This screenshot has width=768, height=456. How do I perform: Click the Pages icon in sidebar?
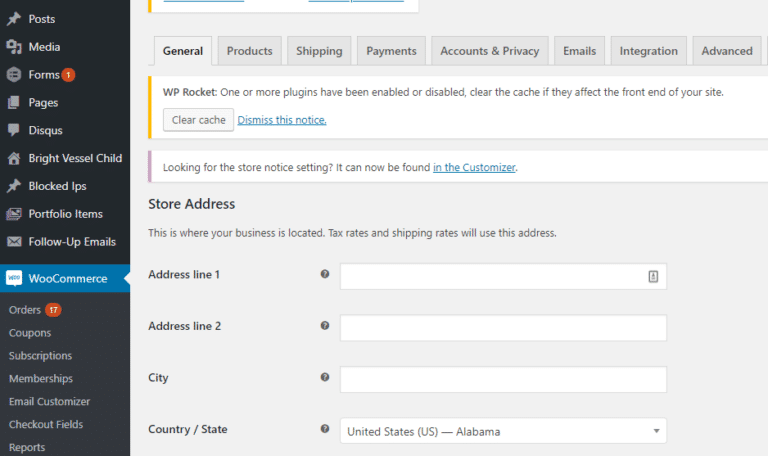click(x=14, y=102)
